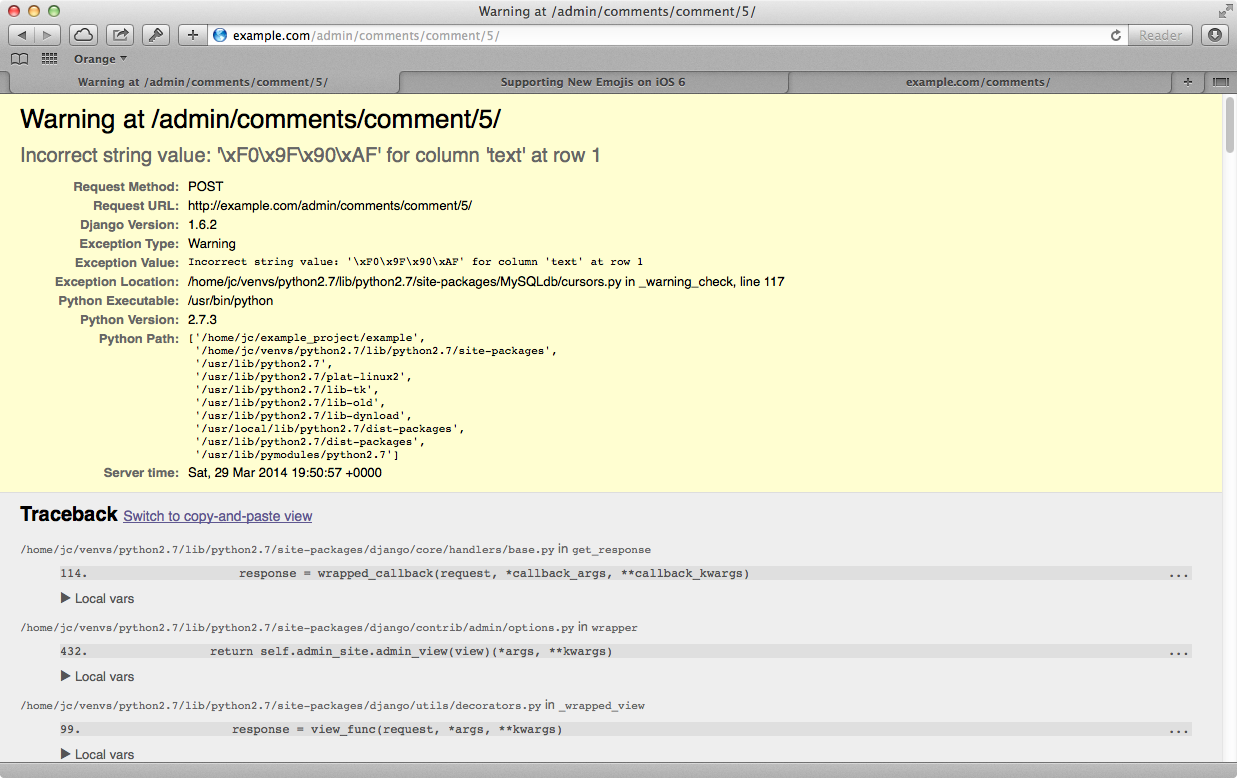
Task: Expand Local vars under get_response frame
Action: click(97, 598)
